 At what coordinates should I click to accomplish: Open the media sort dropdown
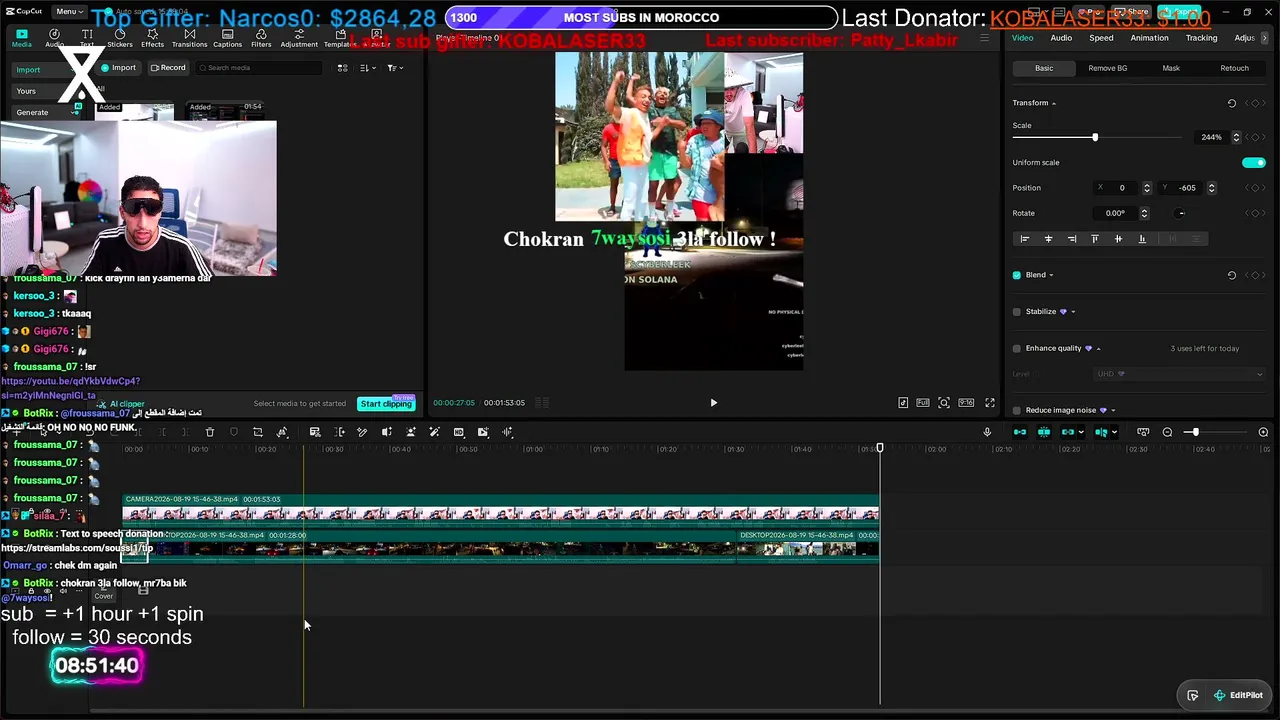click(x=367, y=68)
